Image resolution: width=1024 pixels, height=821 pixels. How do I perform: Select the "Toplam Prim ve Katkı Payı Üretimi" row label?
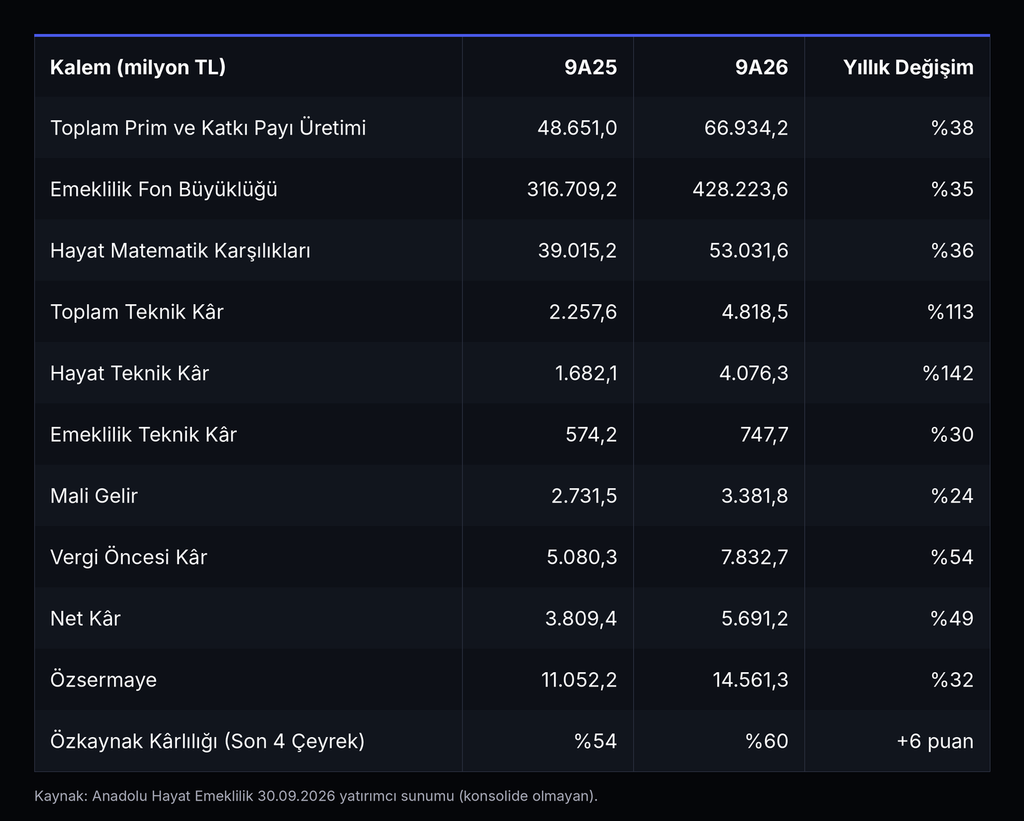(x=208, y=127)
